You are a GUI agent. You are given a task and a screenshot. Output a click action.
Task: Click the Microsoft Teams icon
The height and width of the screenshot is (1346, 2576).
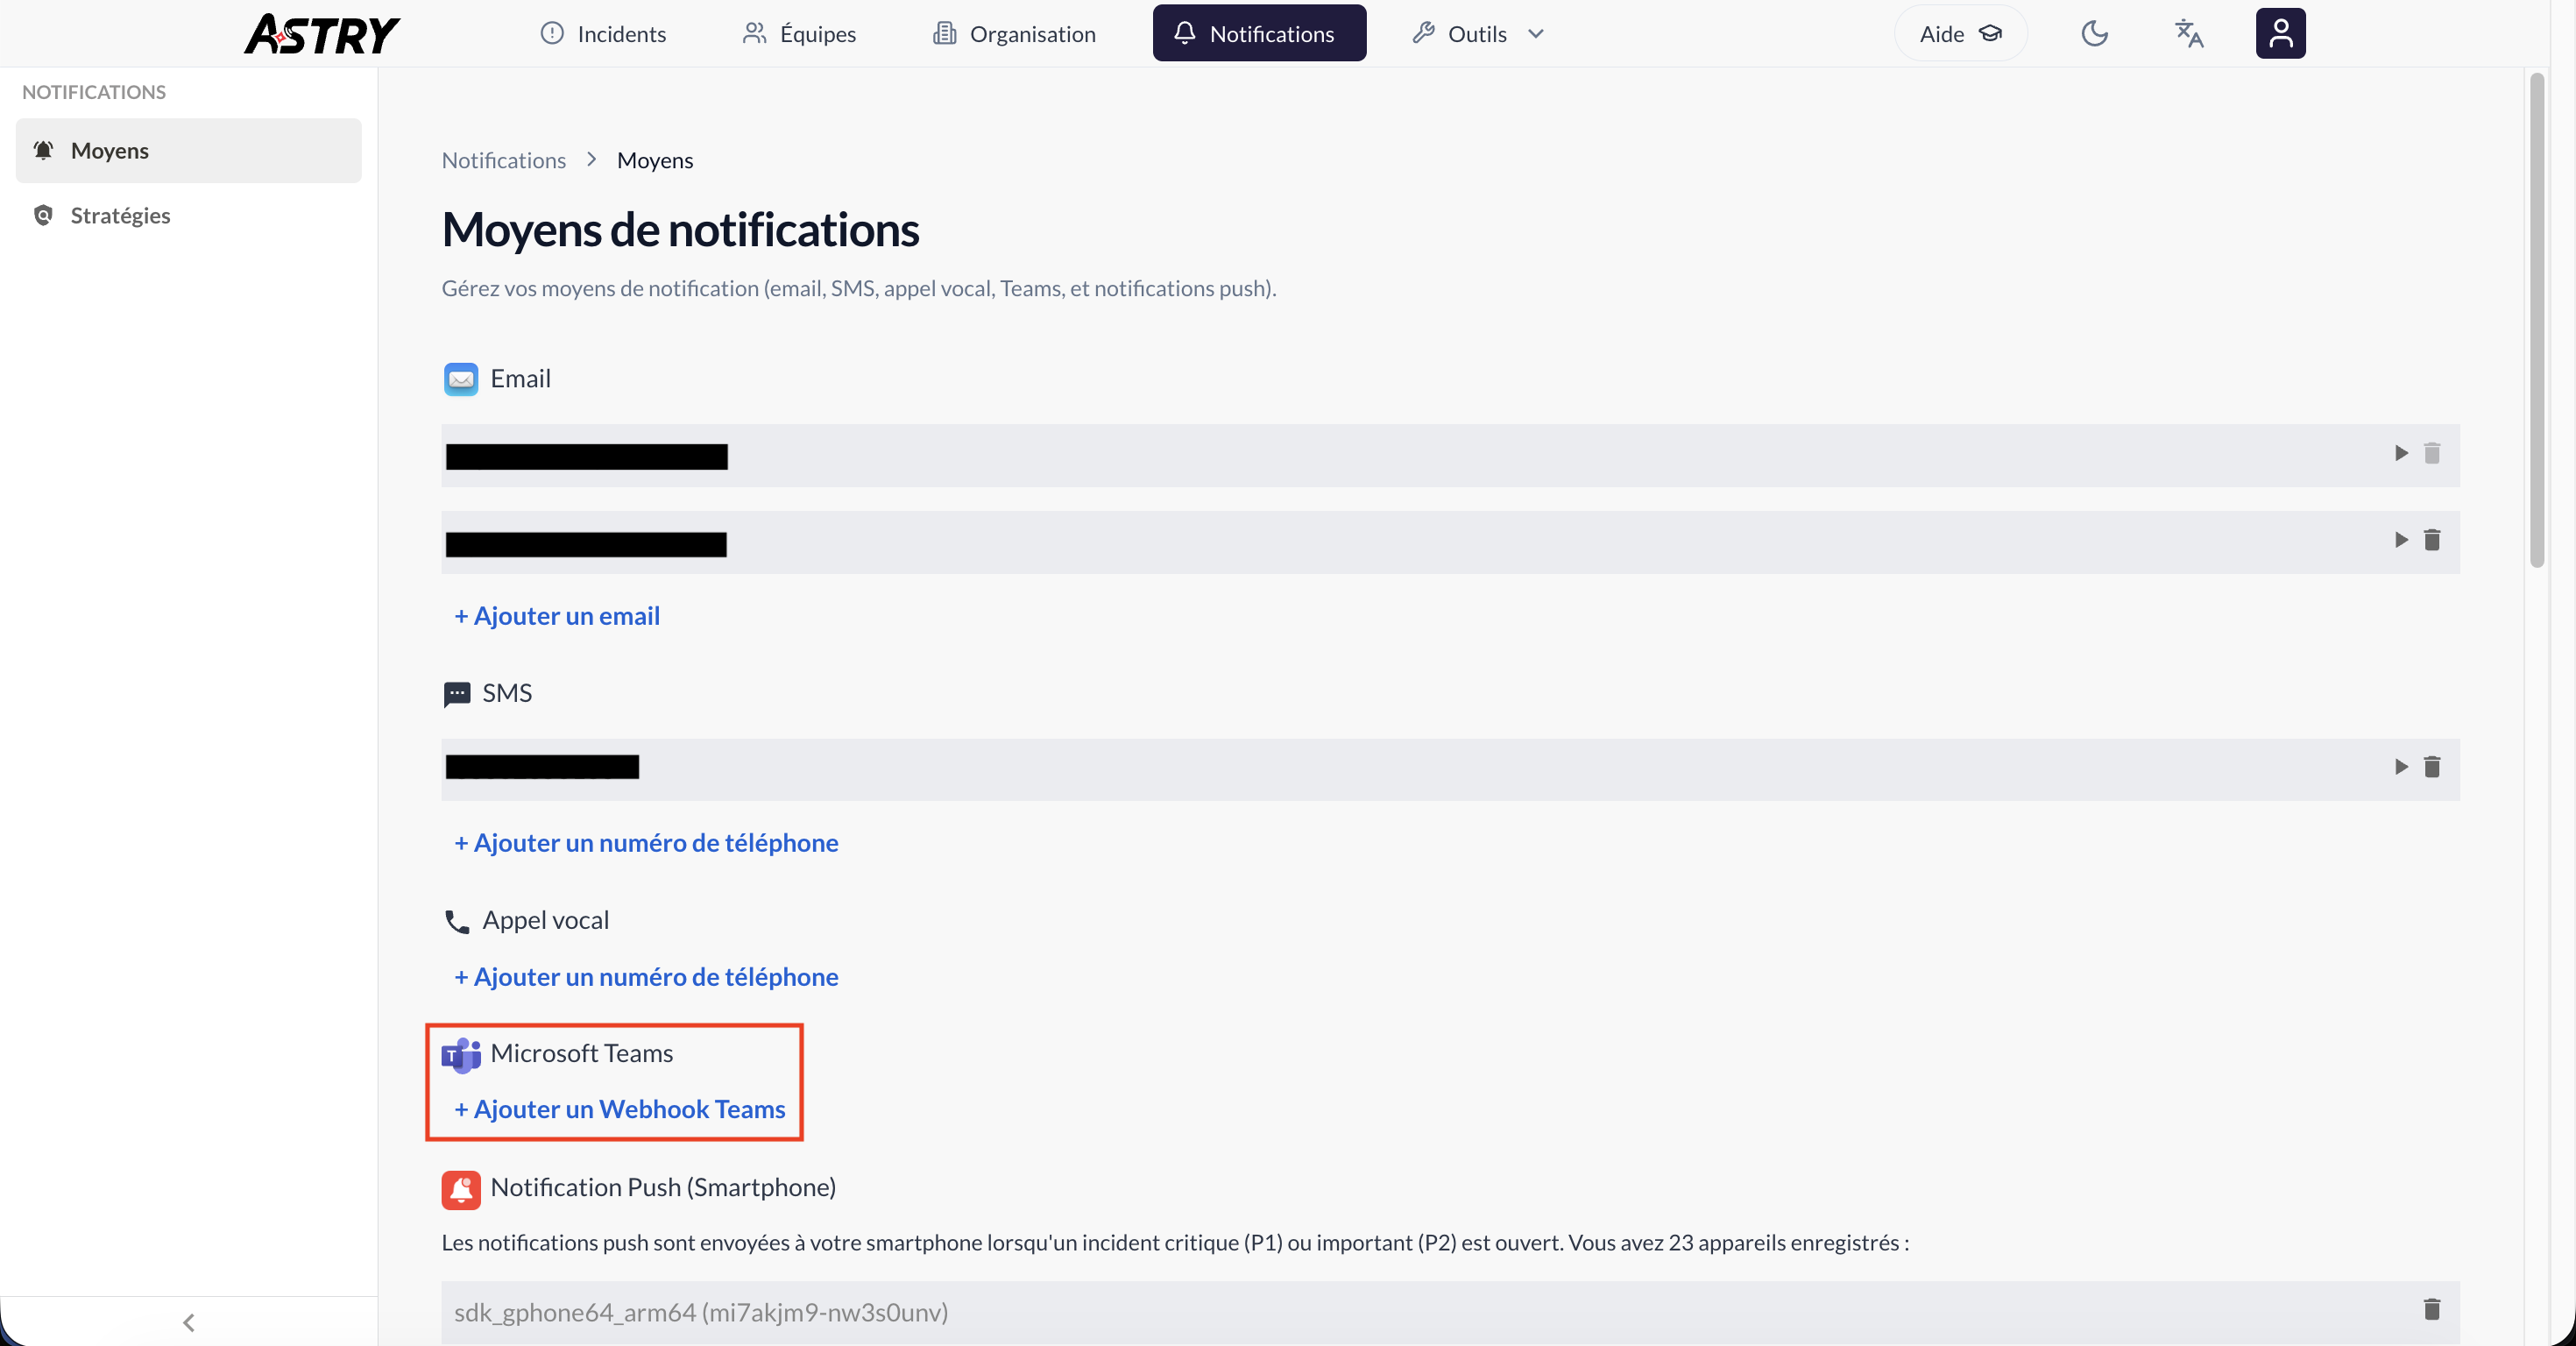tap(459, 1053)
